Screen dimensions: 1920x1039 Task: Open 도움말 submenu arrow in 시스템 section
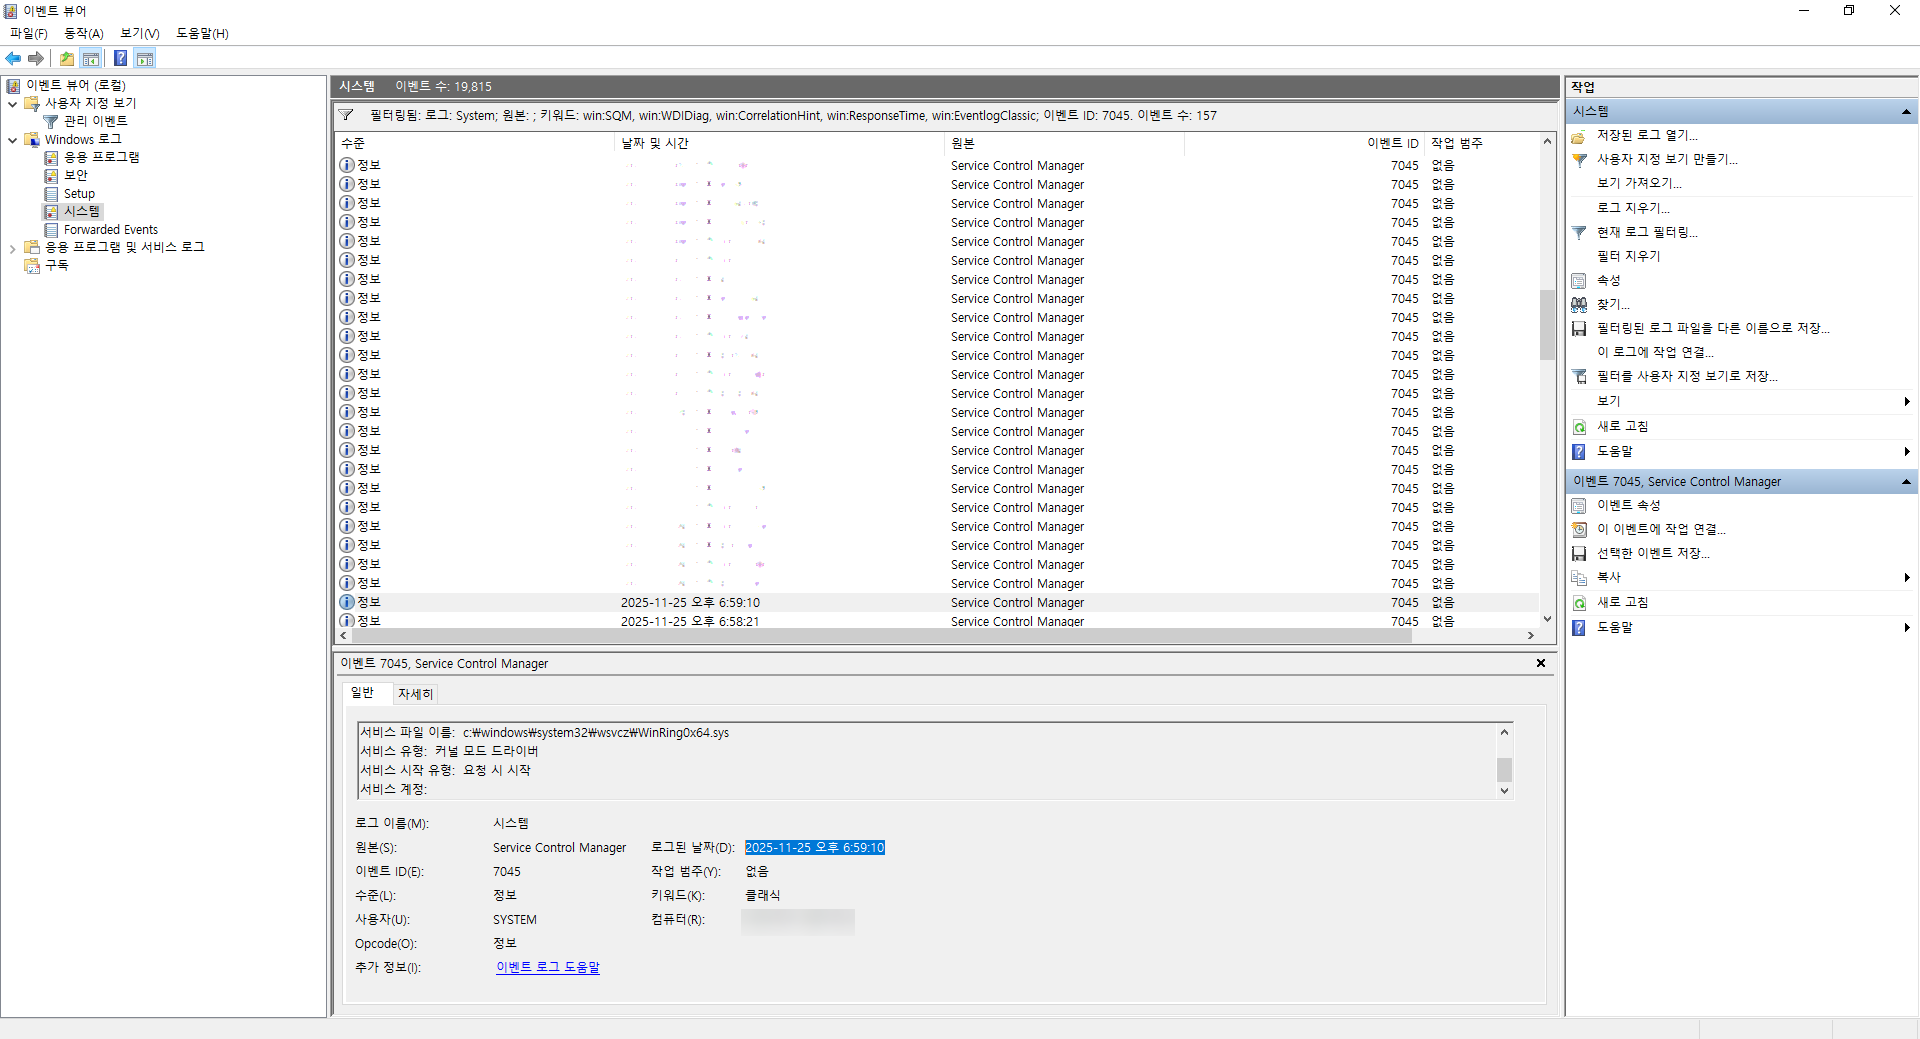pyautogui.click(x=1907, y=452)
